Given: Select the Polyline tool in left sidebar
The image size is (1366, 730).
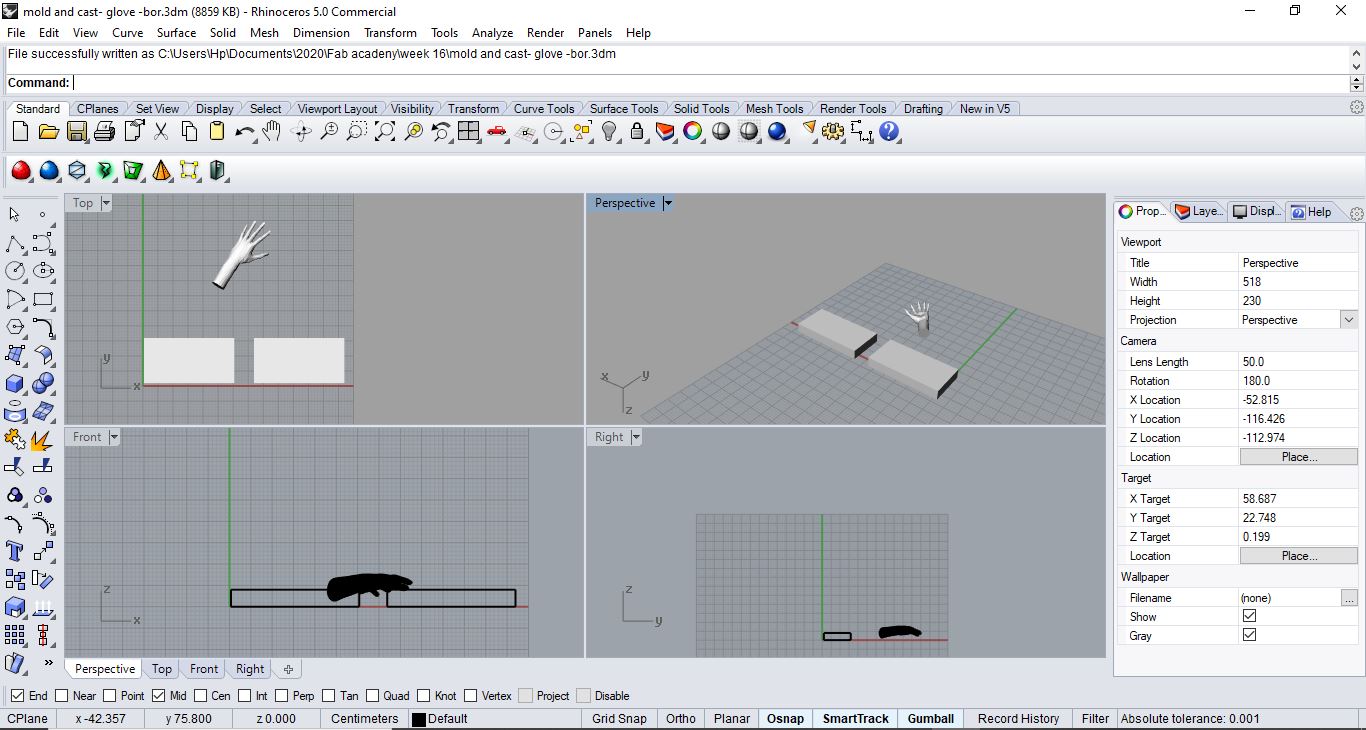Looking at the screenshot, I should (15, 243).
